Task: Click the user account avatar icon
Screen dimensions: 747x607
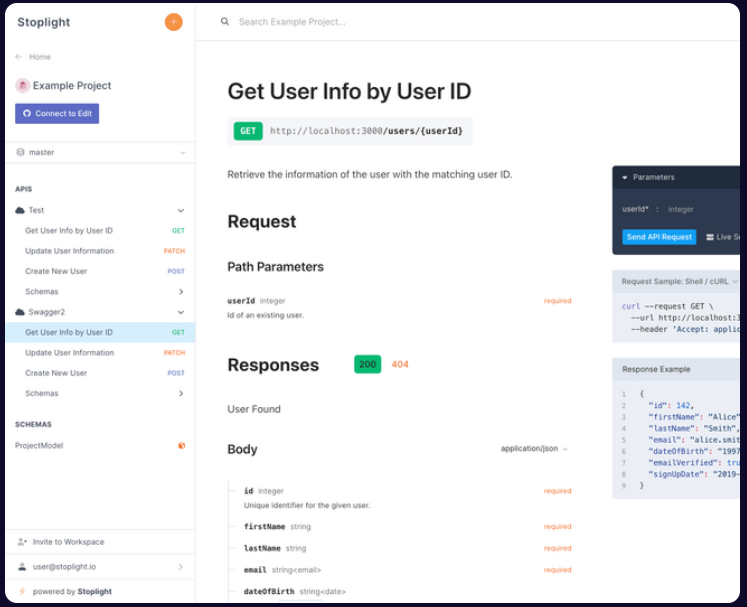Action: coord(22,567)
